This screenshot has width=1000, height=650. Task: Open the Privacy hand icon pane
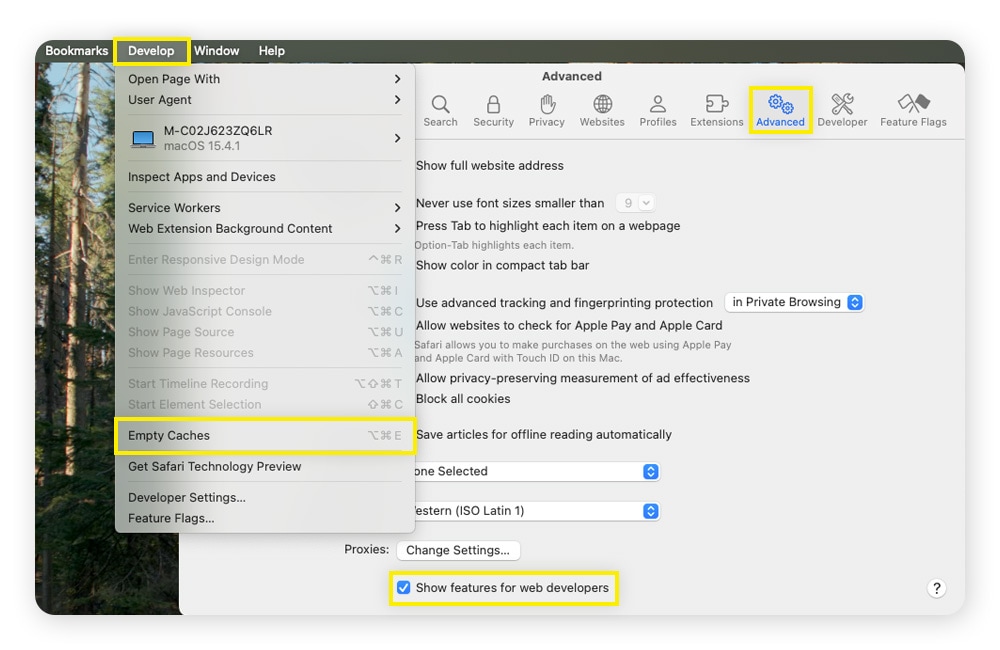coord(547,111)
